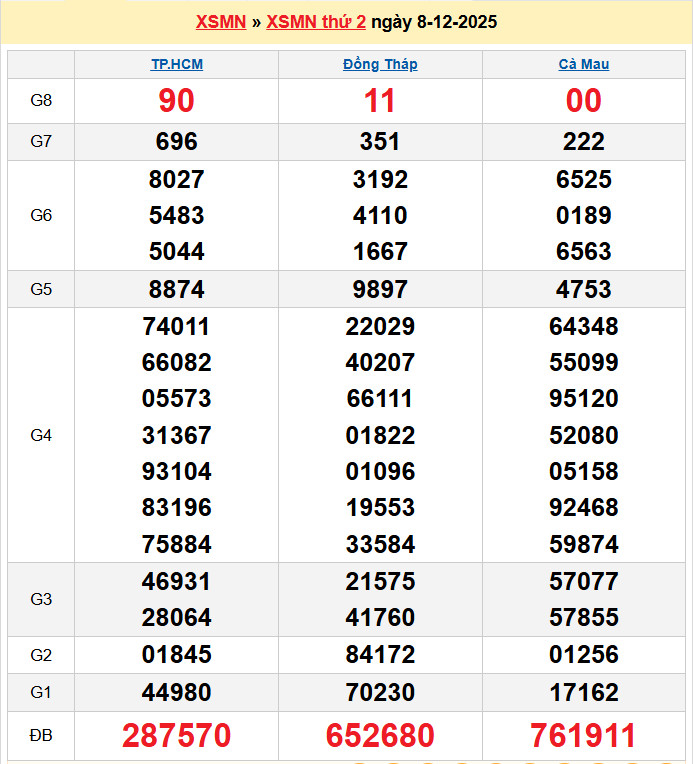Select the G3 number 57077
The image size is (693, 764).
[583, 581]
